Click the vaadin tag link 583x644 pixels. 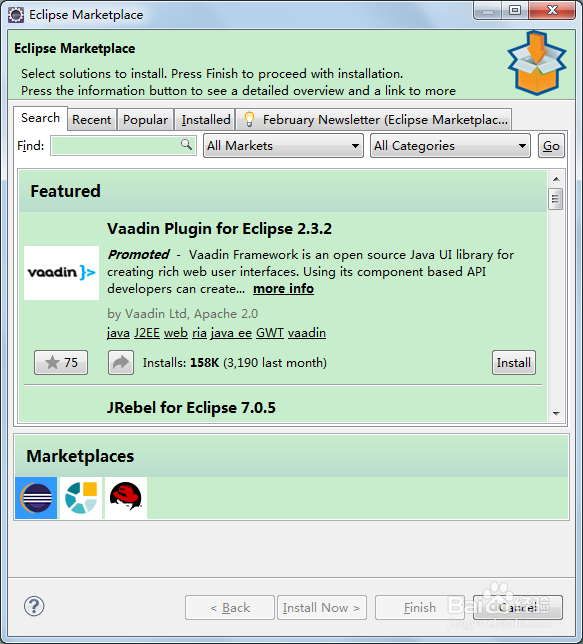point(307,333)
